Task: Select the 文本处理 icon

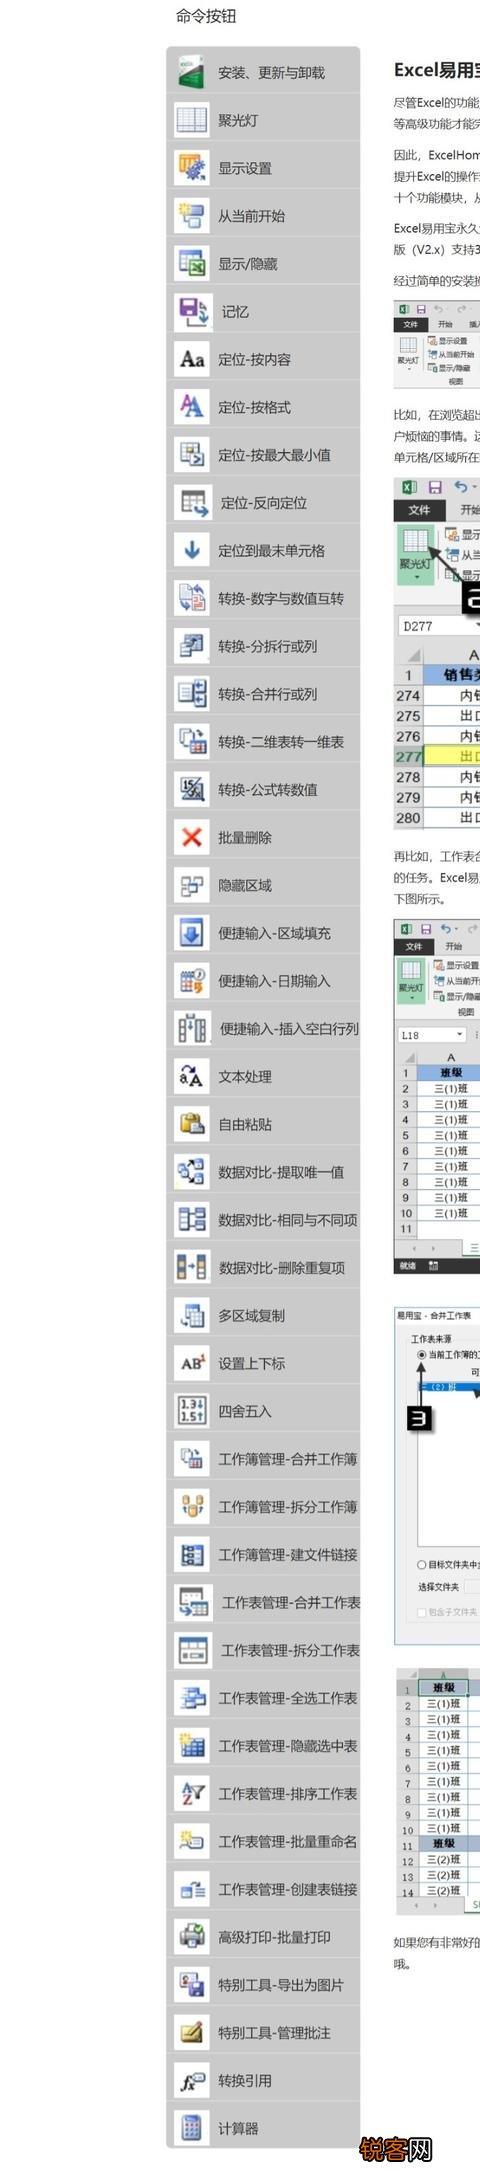Action: tap(191, 1077)
